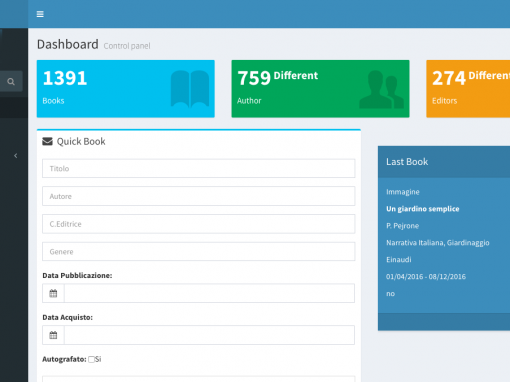
Task: Click the envelope icon beside Quick Book
Action: 47,142
